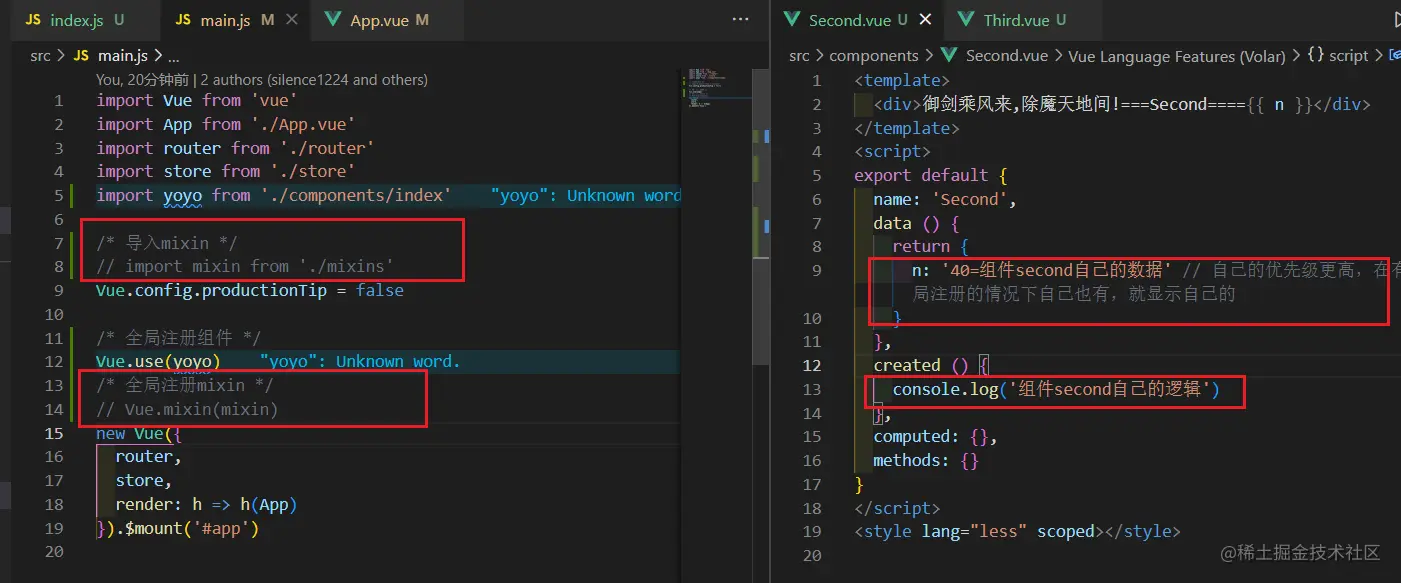
Task: Click the "data () {" method line
Action: (x=916, y=223)
